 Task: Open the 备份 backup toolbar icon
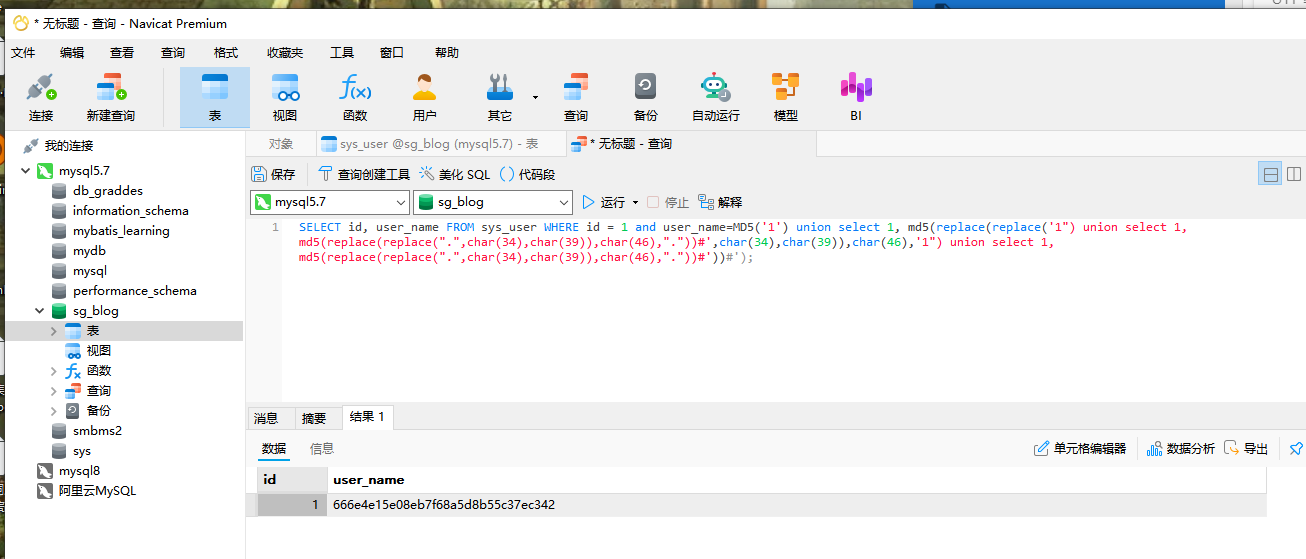pyautogui.click(x=646, y=97)
